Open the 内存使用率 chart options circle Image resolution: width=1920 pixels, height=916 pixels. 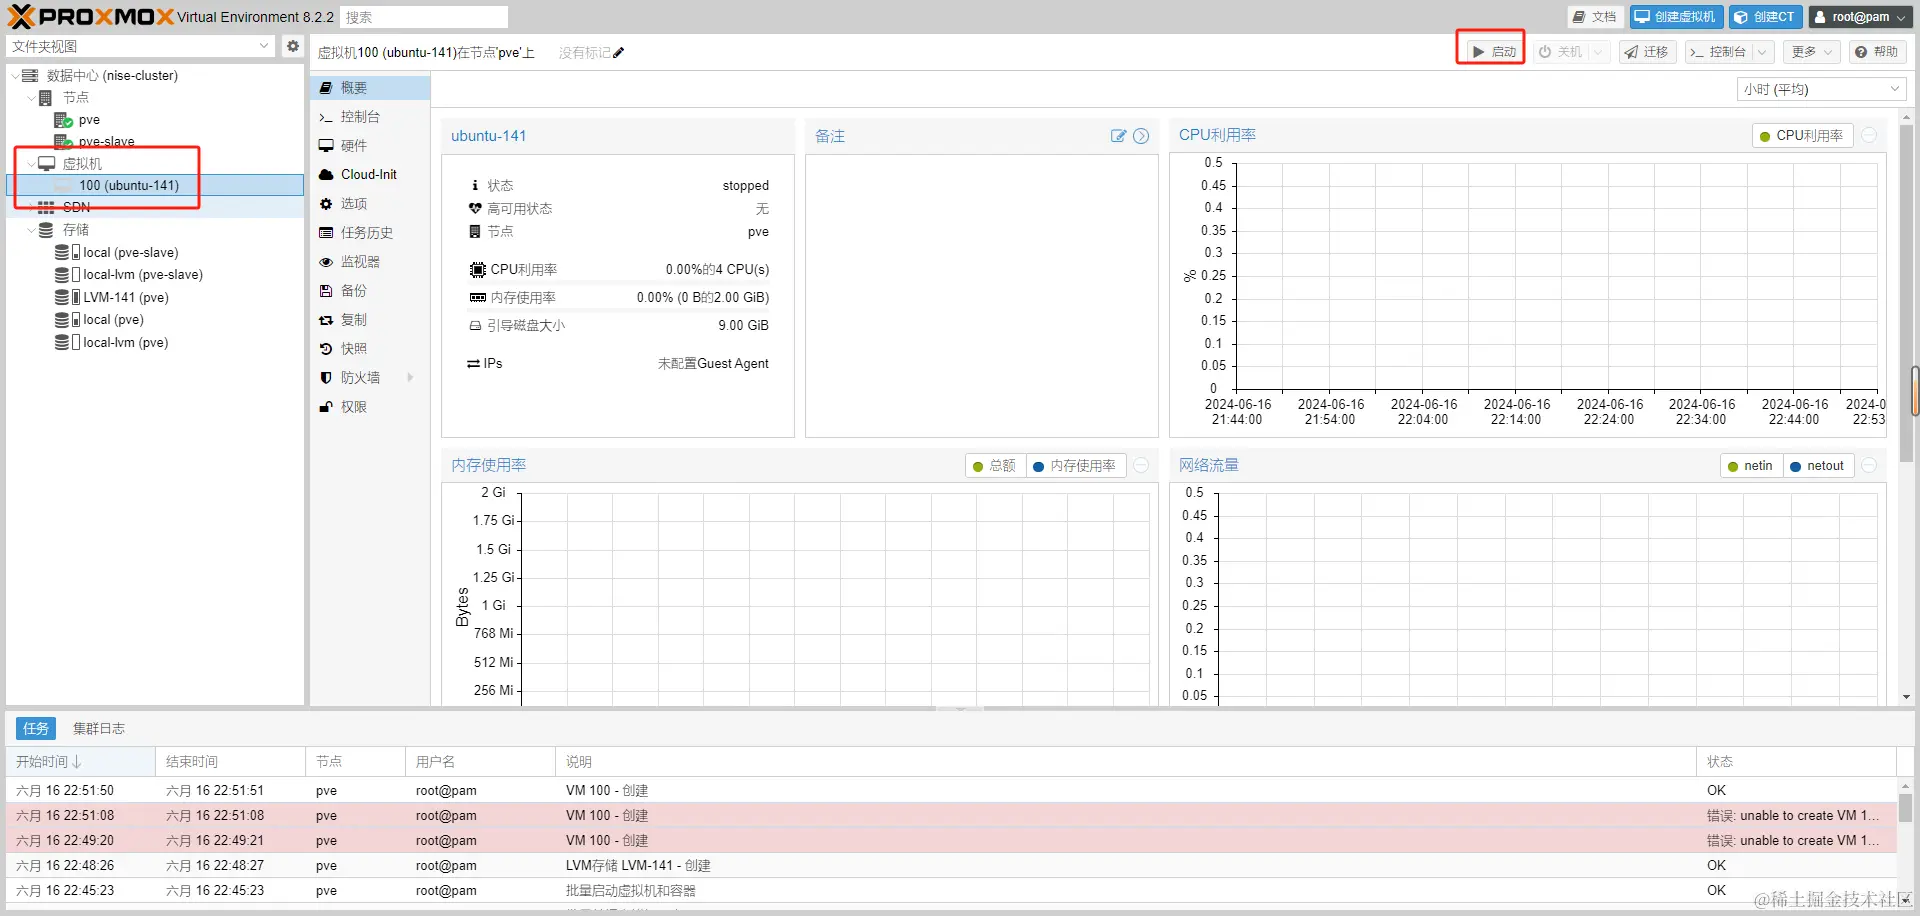(1141, 465)
